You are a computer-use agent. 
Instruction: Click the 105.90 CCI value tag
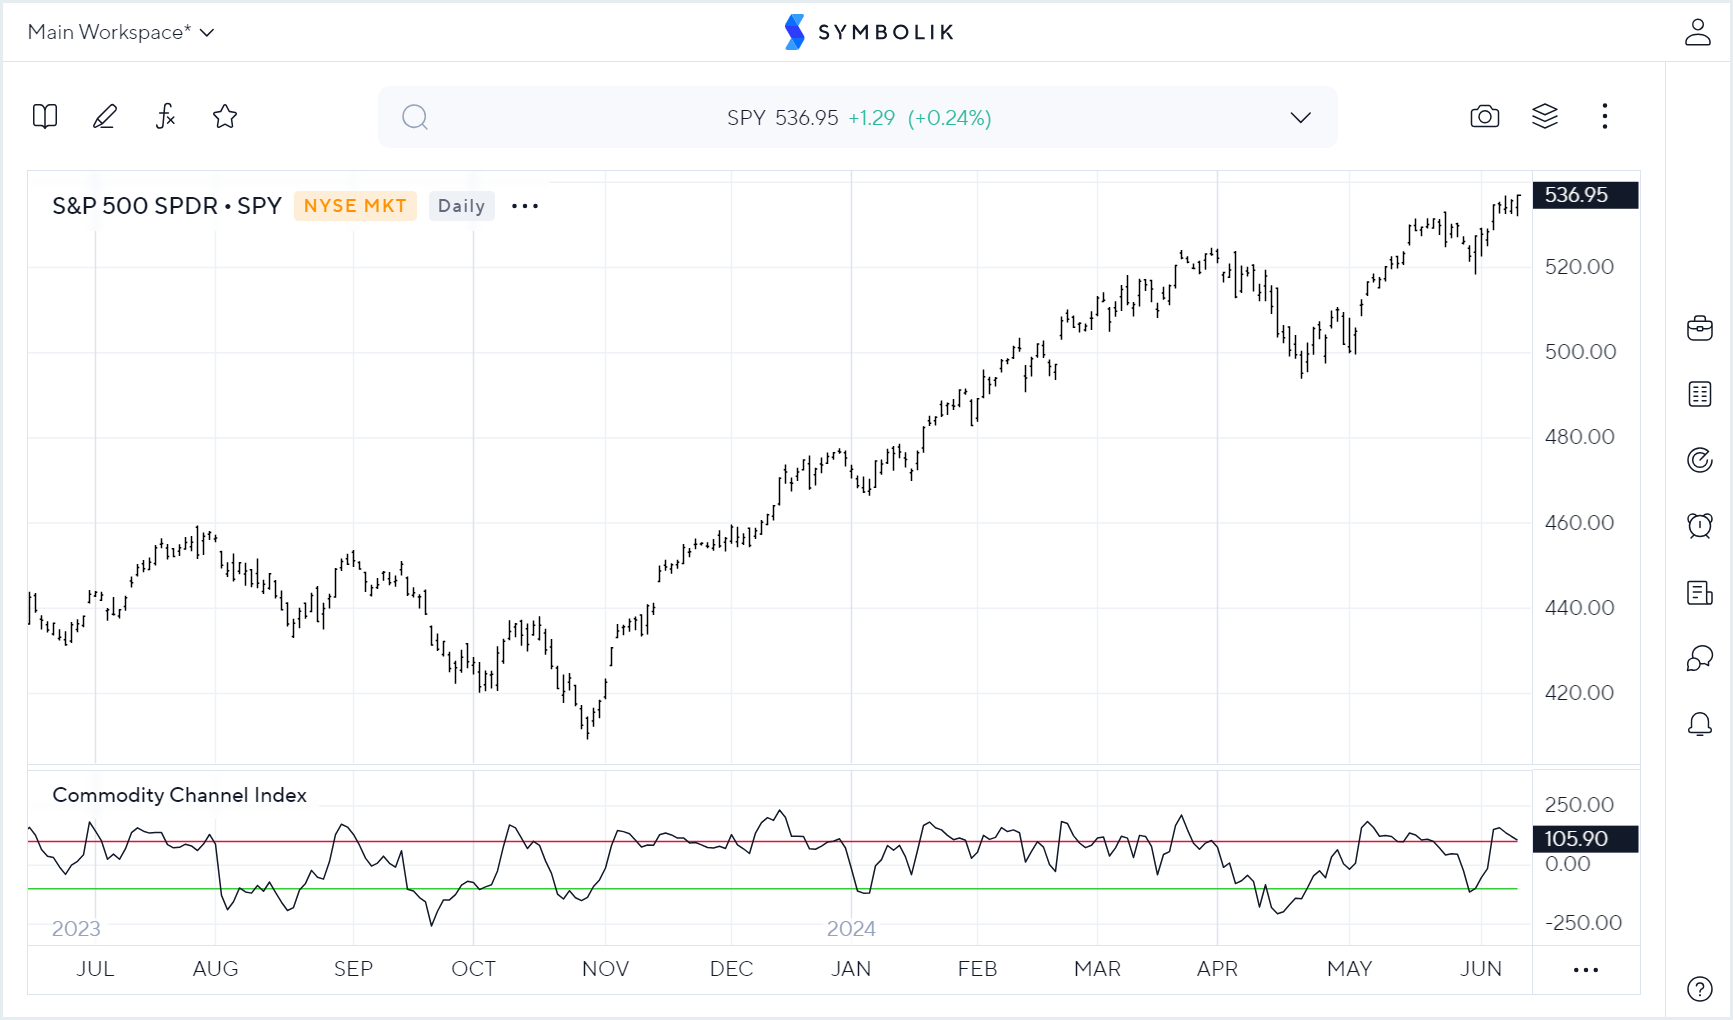[1586, 839]
